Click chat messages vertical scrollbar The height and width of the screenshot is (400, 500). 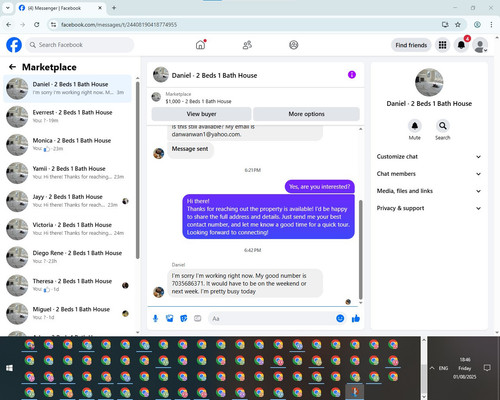(x=360, y=250)
